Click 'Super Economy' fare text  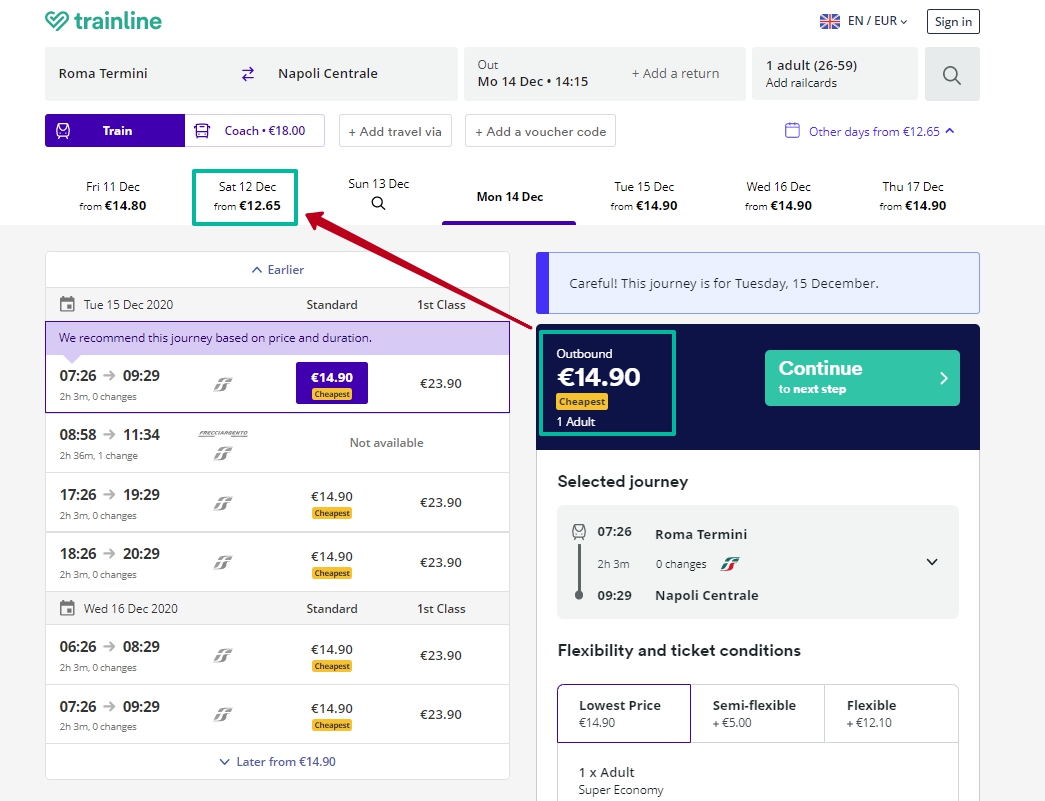(621, 790)
